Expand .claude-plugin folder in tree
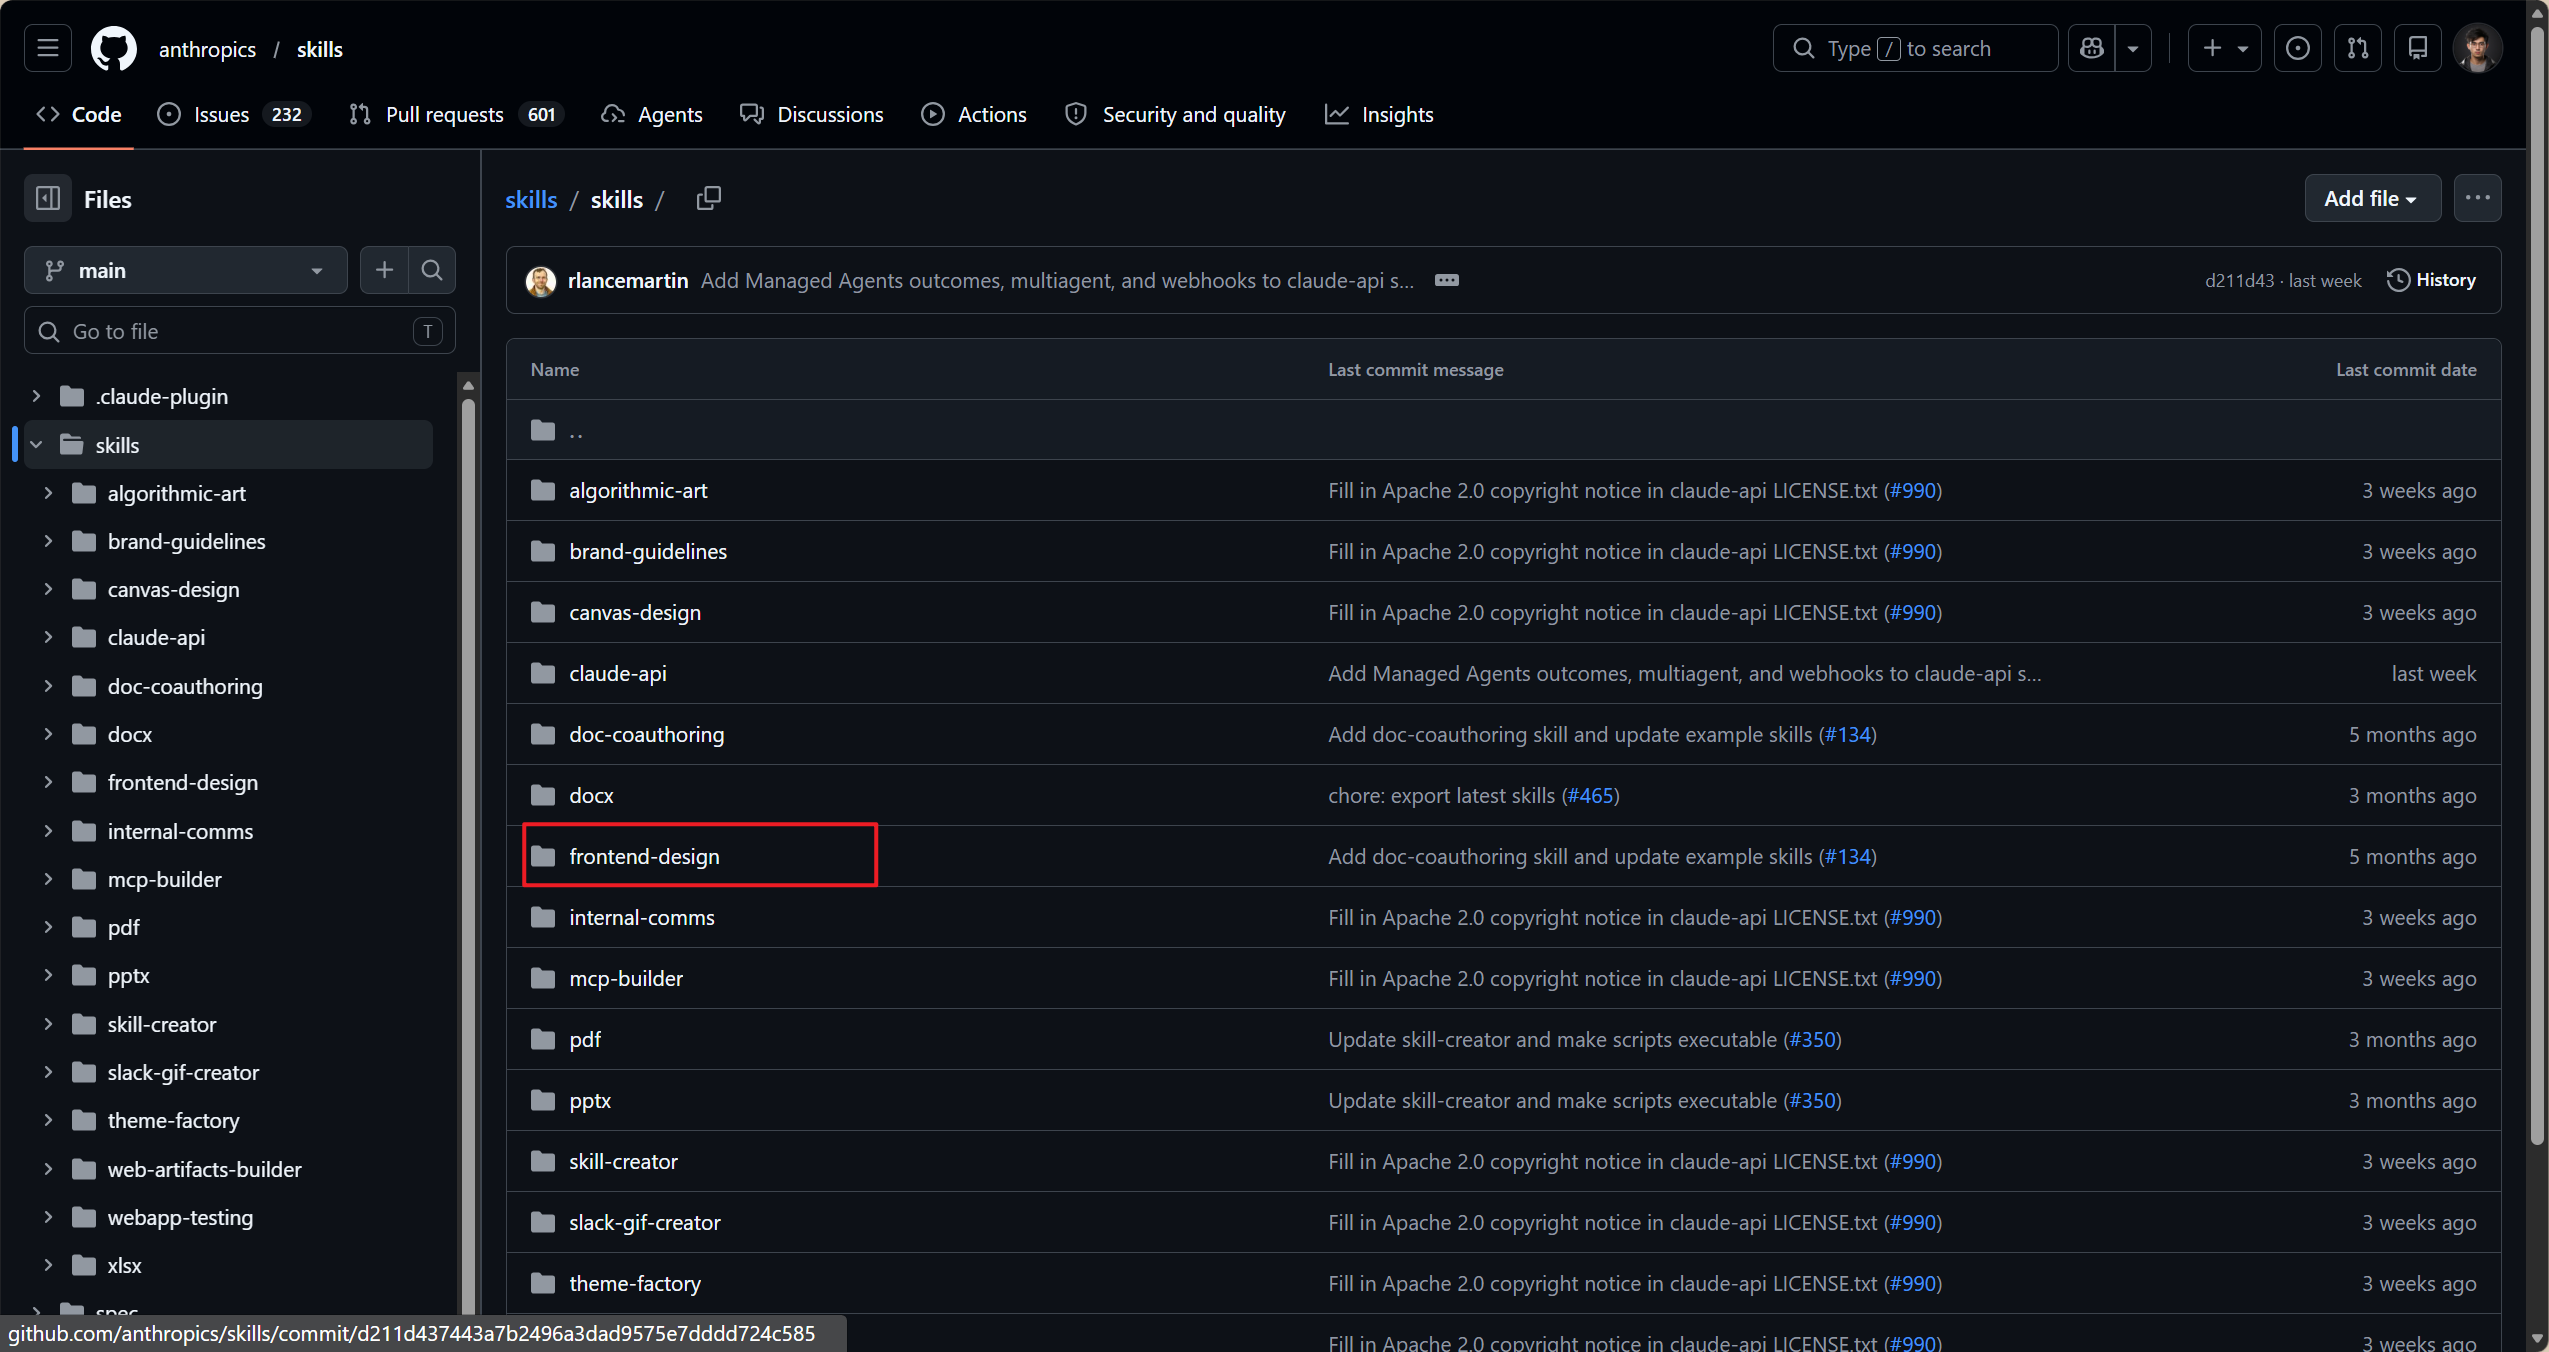This screenshot has height=1352, width=2549. click(x=37, y=396)
